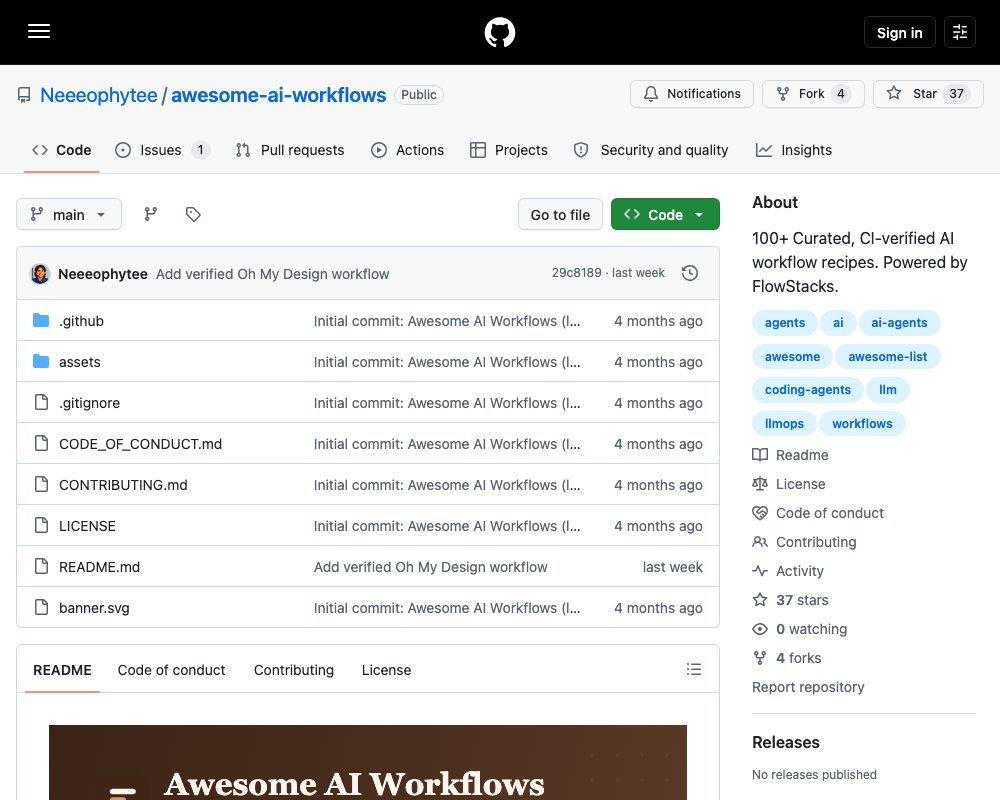The image size is (1000, 800).
Task: Go to the GitHub homepage logo
Action: tap(499, 33)
